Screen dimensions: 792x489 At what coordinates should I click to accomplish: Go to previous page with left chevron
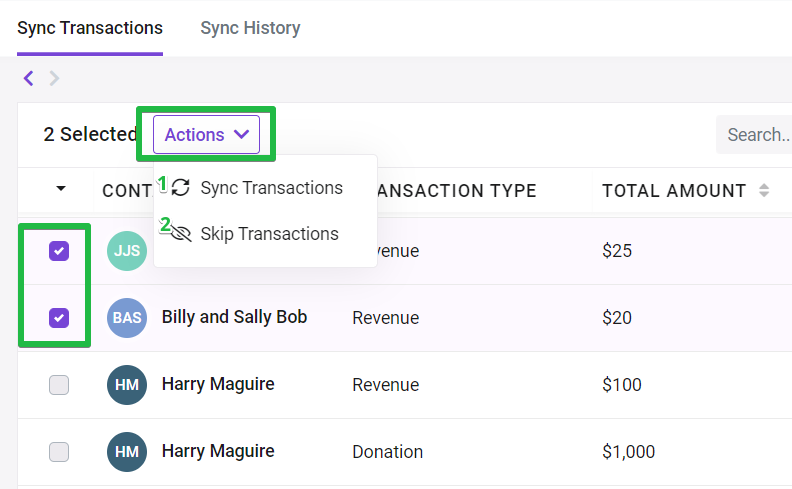tap(29, 78)
